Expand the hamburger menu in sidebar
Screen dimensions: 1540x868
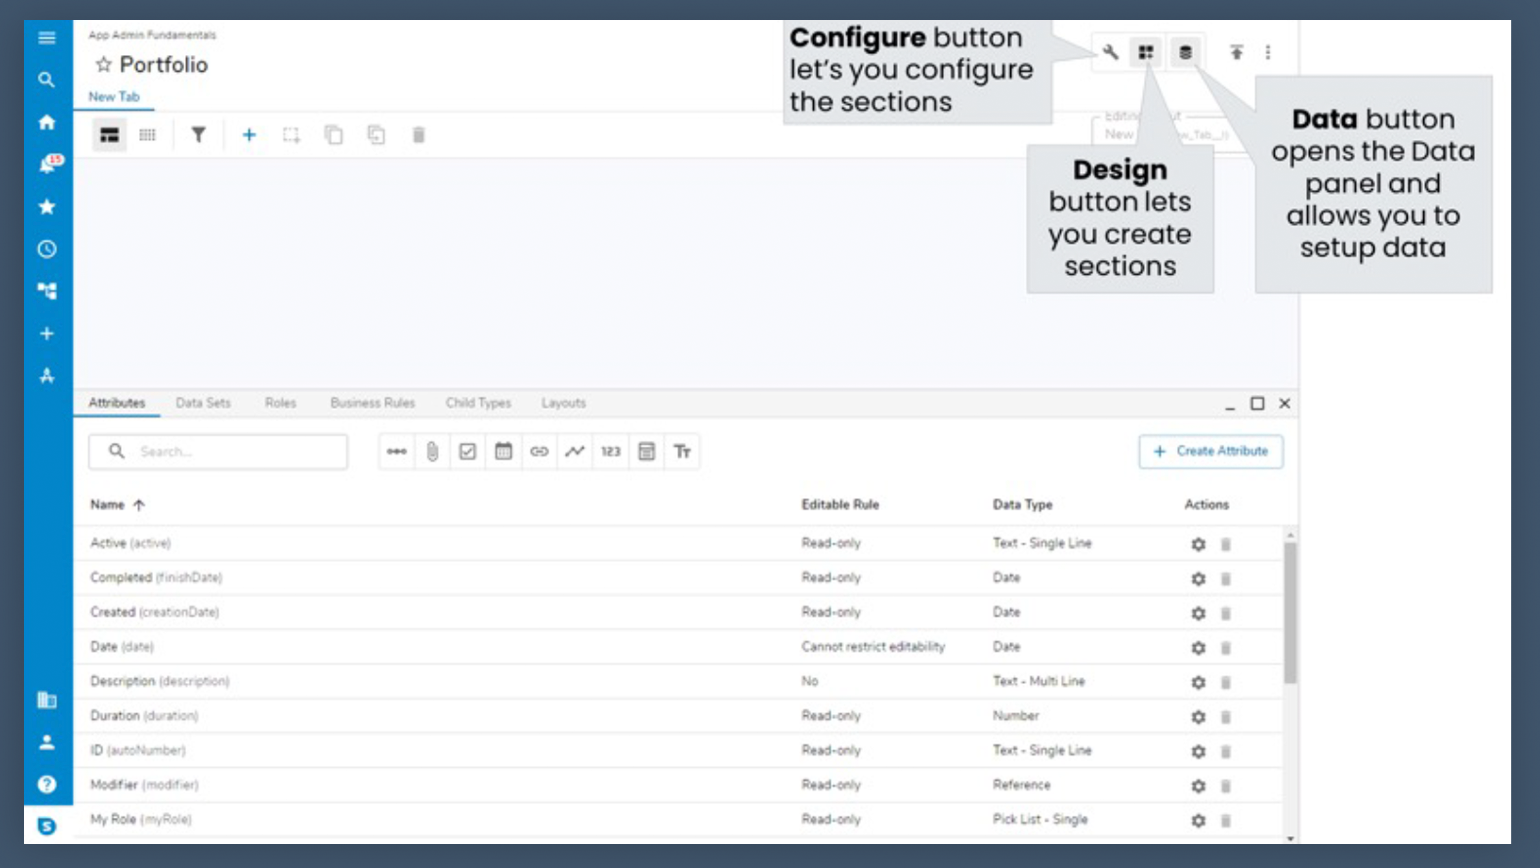click(x=47, y=38)
